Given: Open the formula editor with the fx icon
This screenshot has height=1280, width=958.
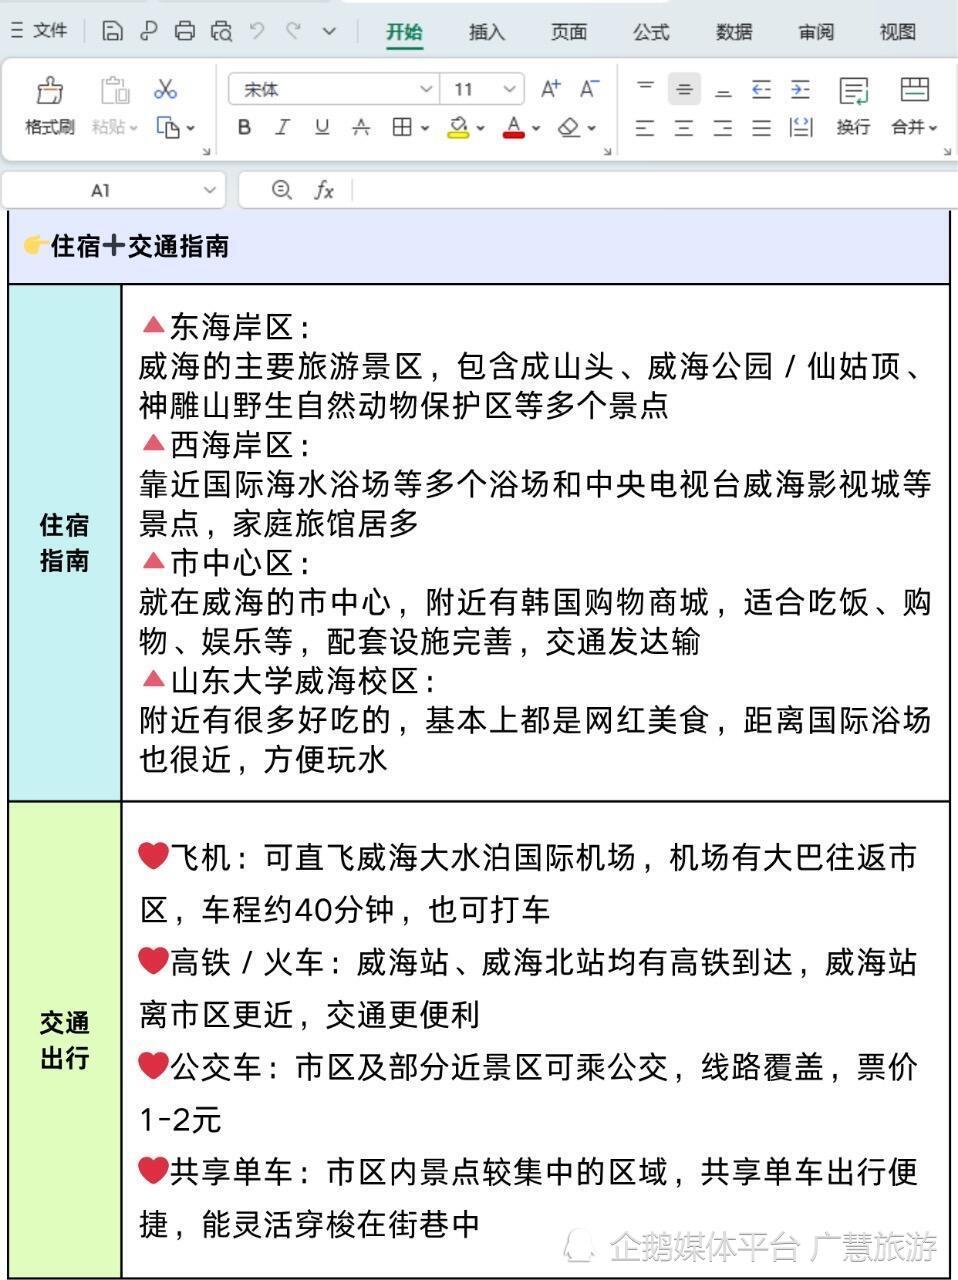Looking at the screenshot, I should click(325, 190).
